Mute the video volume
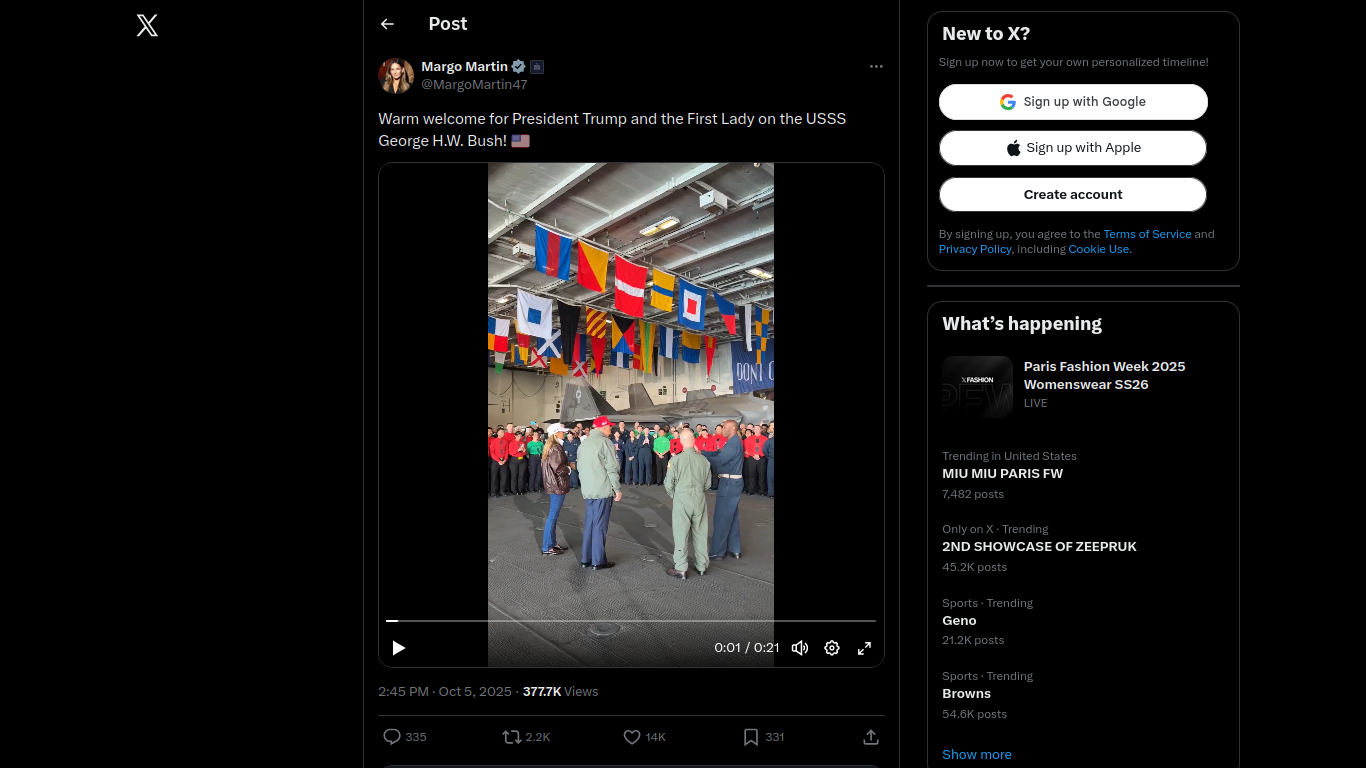Viewport: 1366px width, 768px height. pyautogui.click(x=799, y=648)
